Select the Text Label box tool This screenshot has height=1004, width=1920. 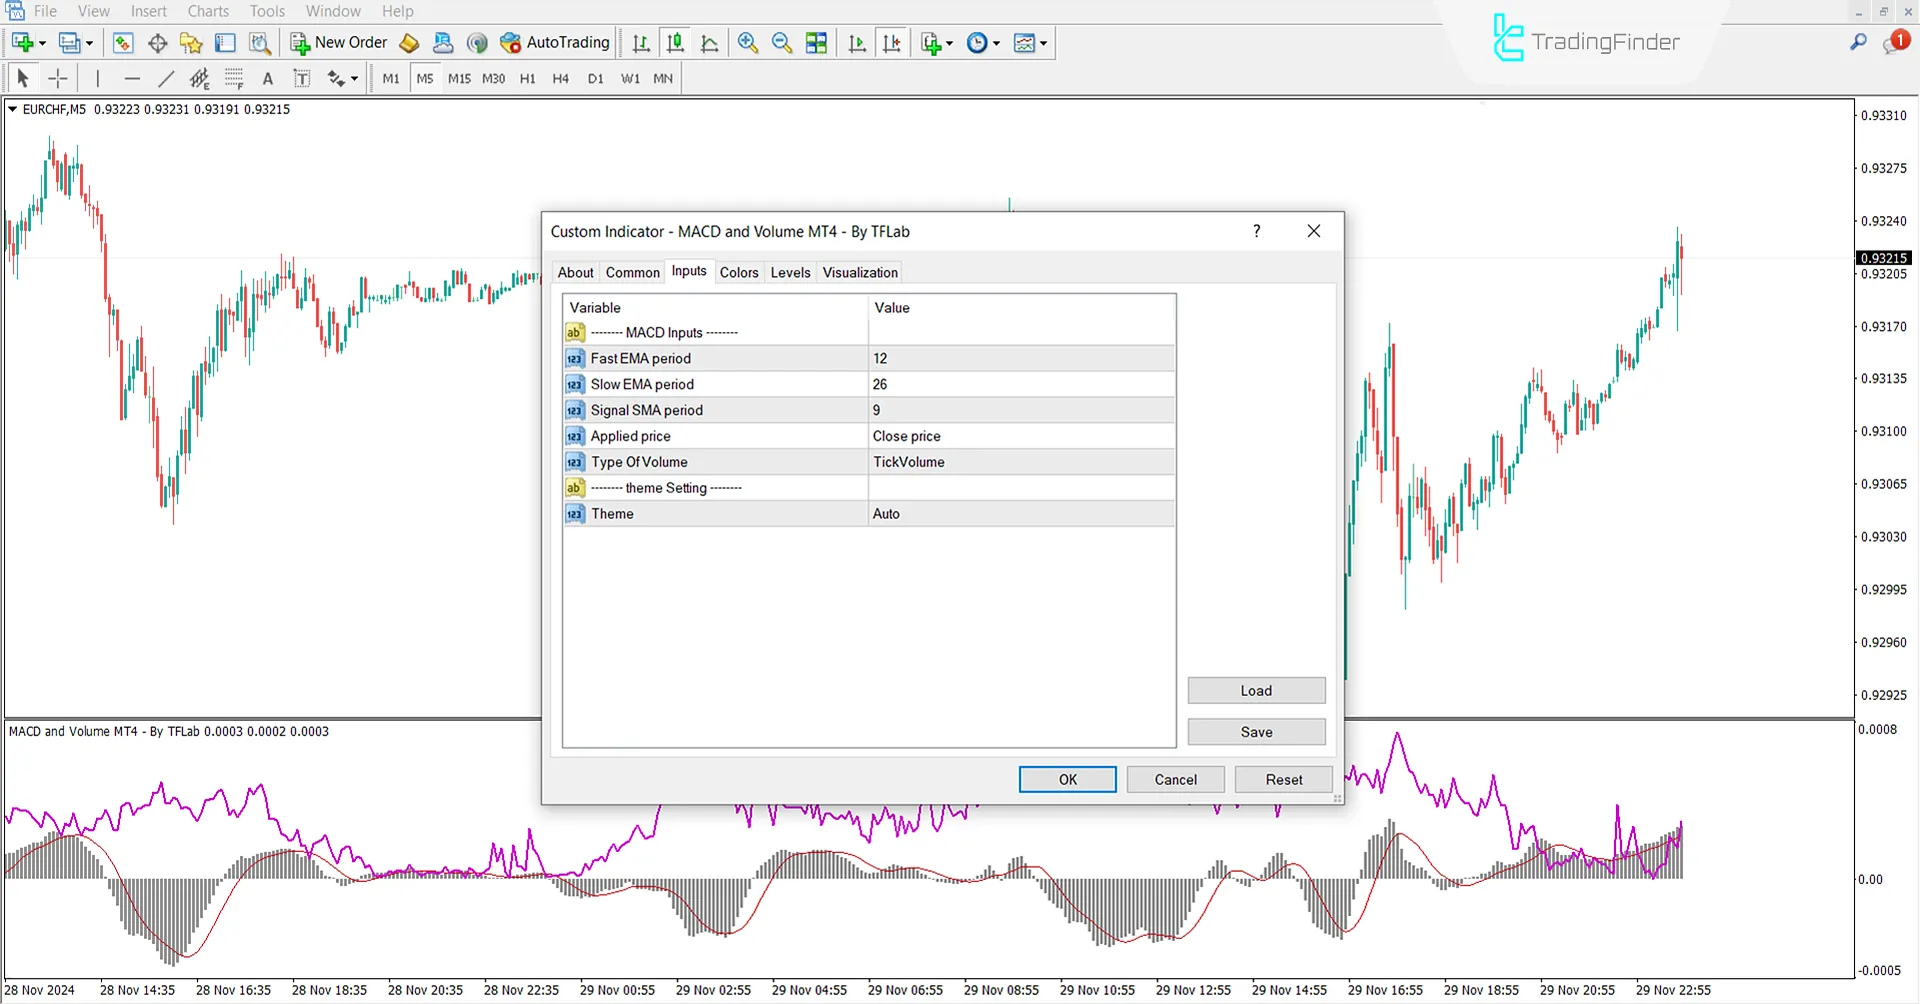301,78
